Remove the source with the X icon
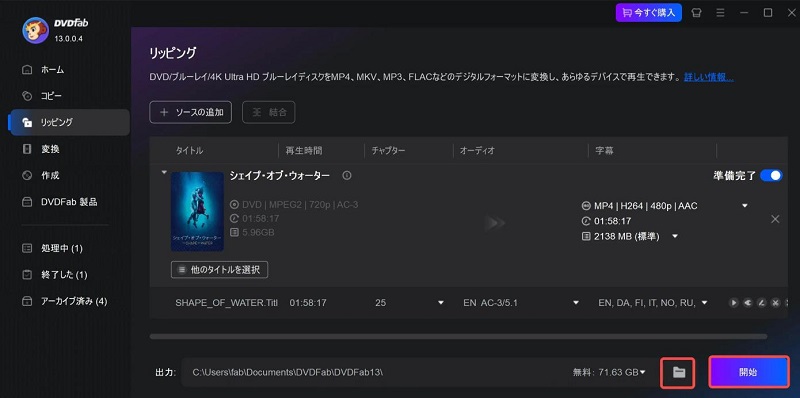800x398 pixels. tap(775, 219)
